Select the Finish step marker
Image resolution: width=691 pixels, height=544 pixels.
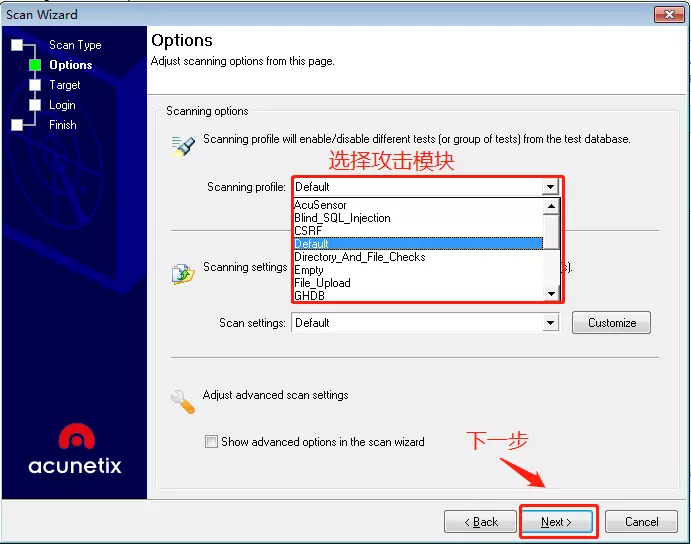(x=17, y=125)
